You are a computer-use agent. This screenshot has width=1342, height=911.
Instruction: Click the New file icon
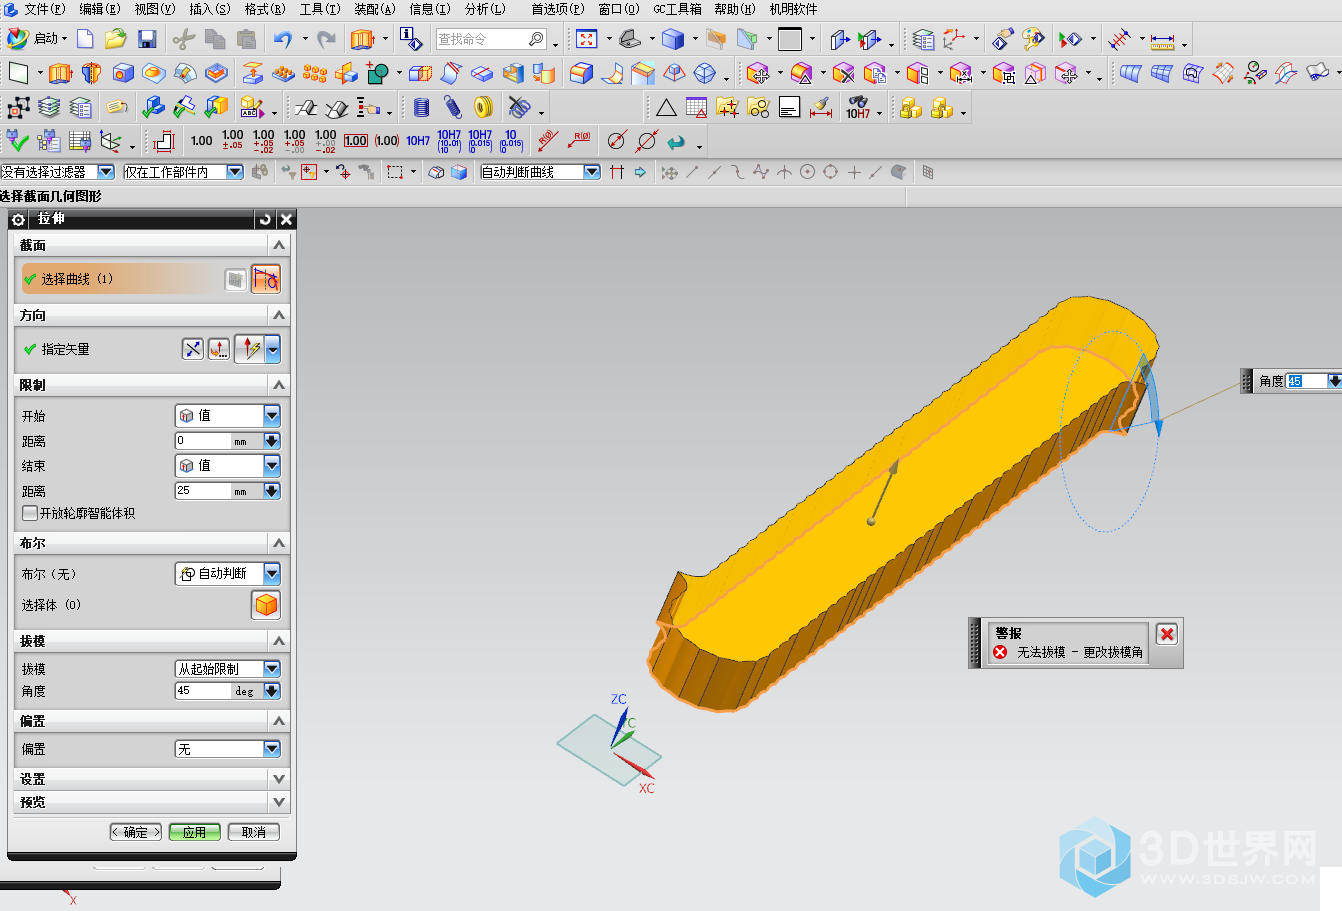85,39
